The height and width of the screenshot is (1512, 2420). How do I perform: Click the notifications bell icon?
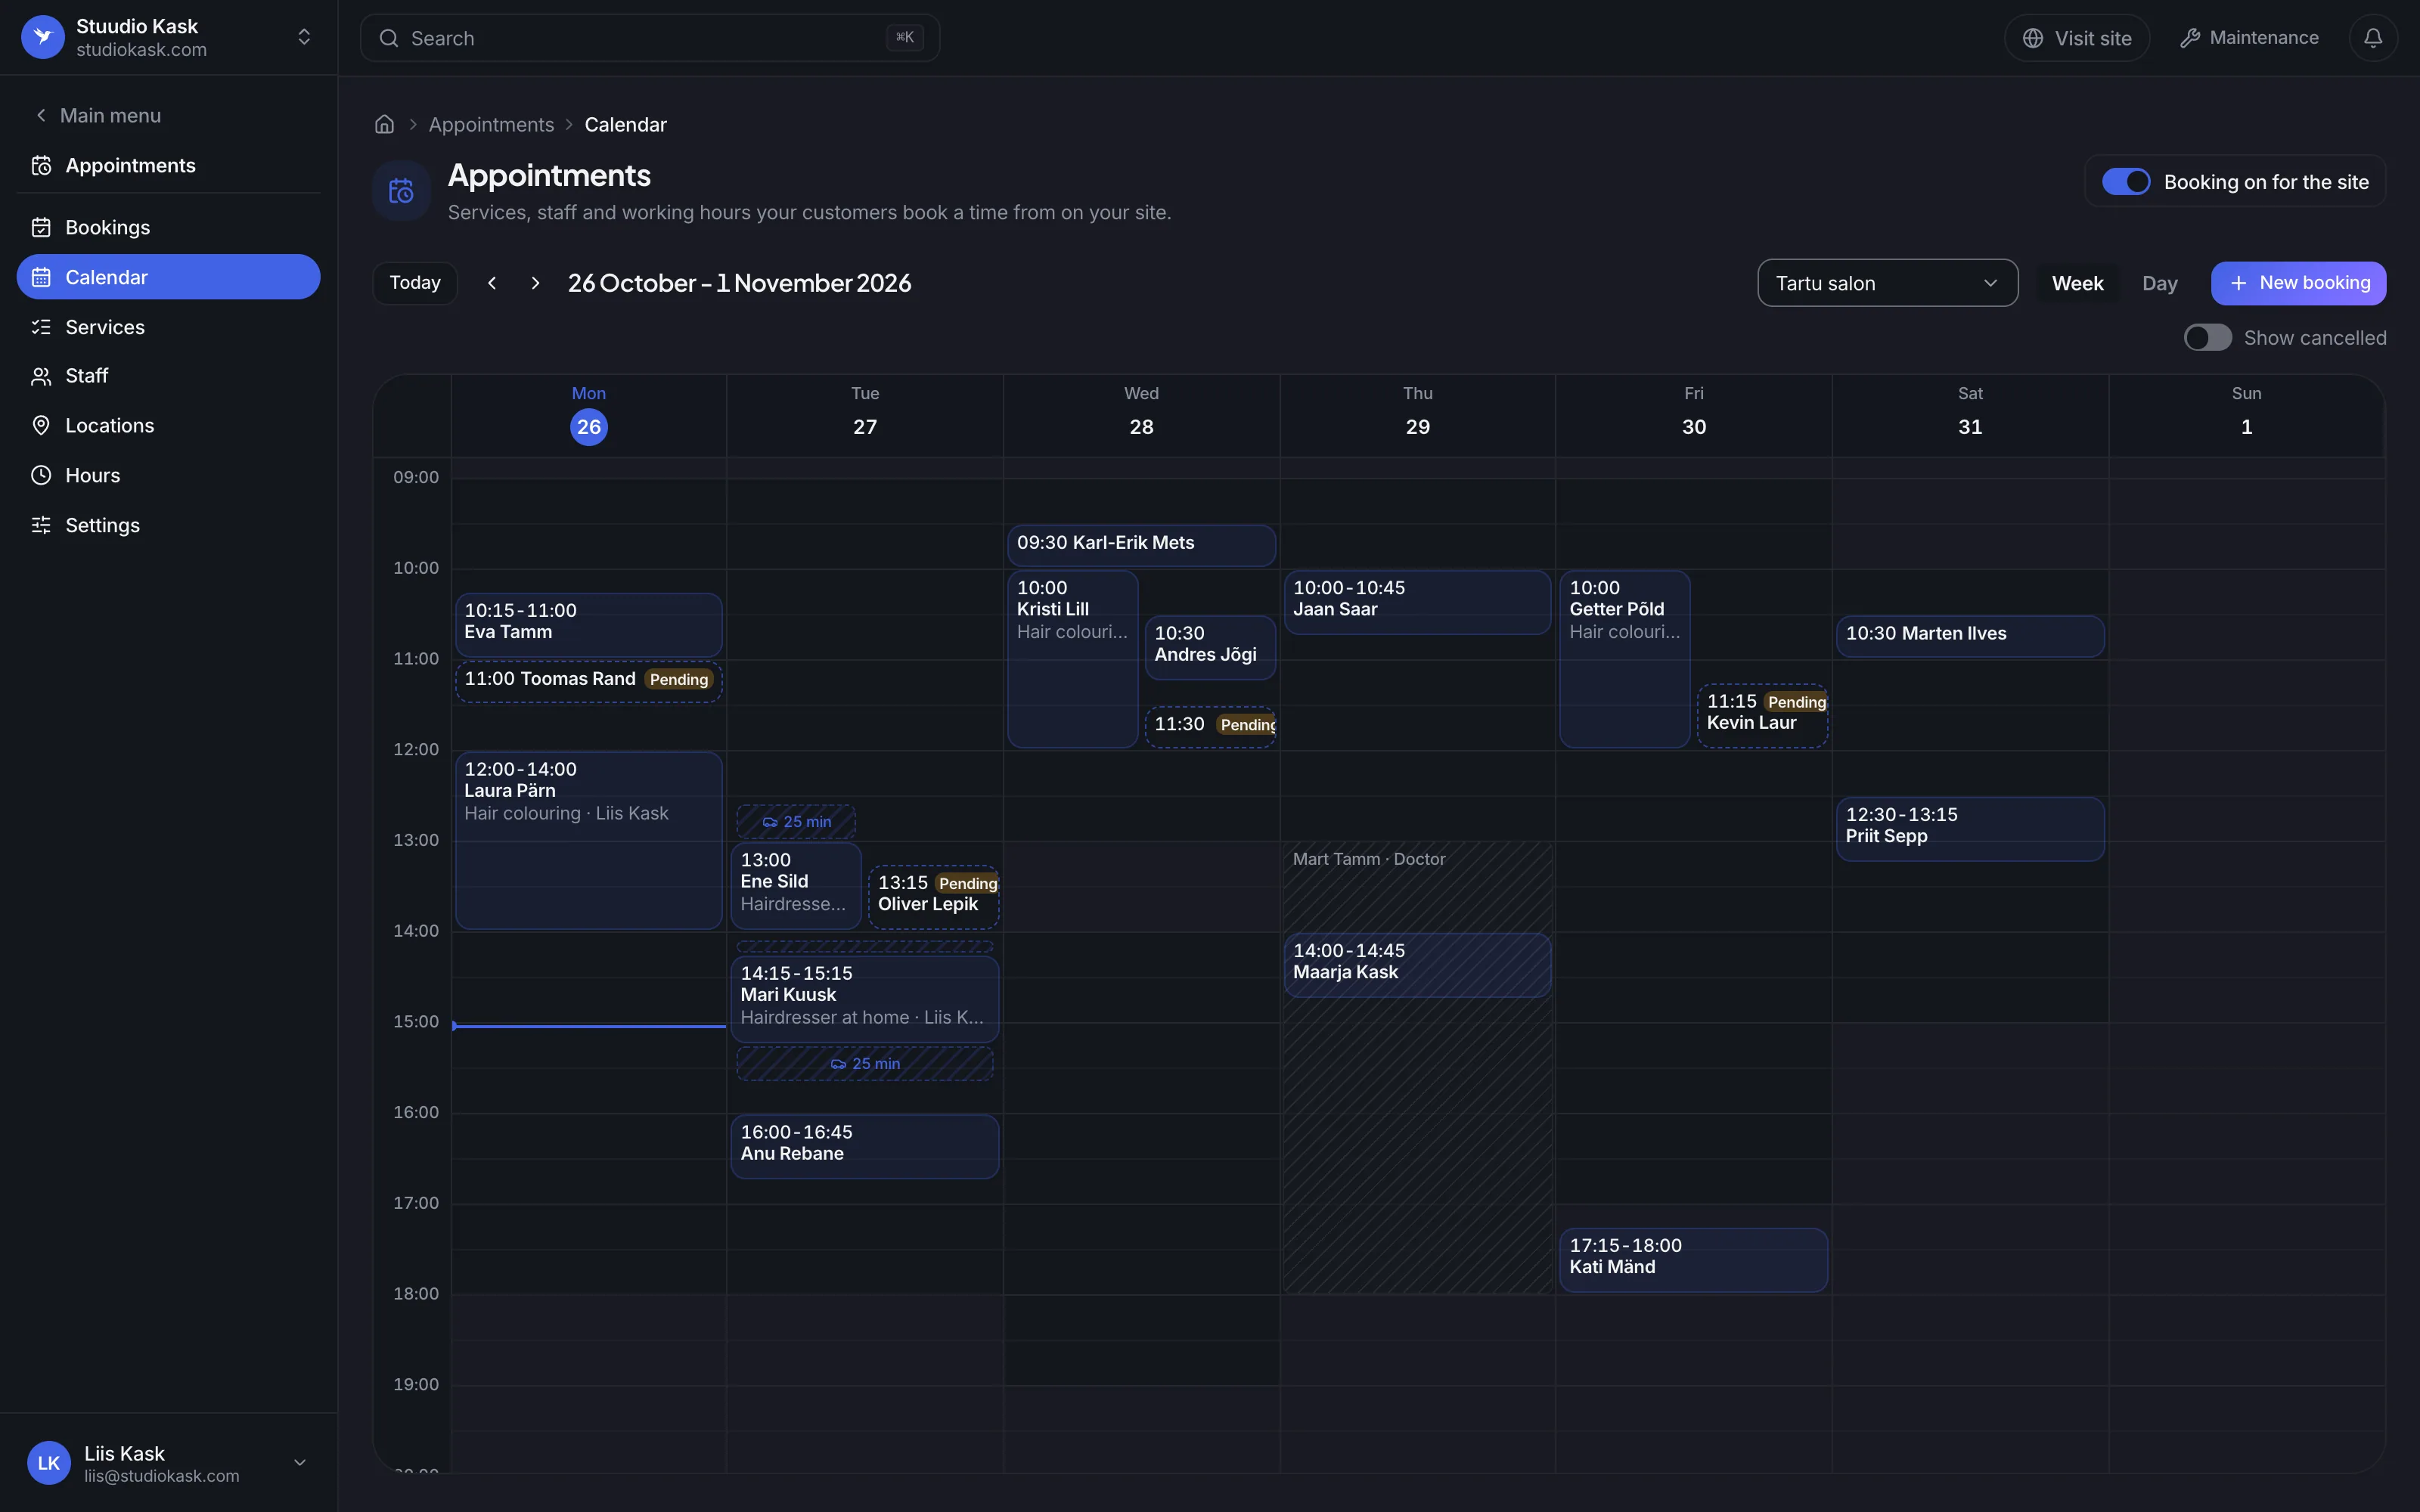(x=2372, y=38)
